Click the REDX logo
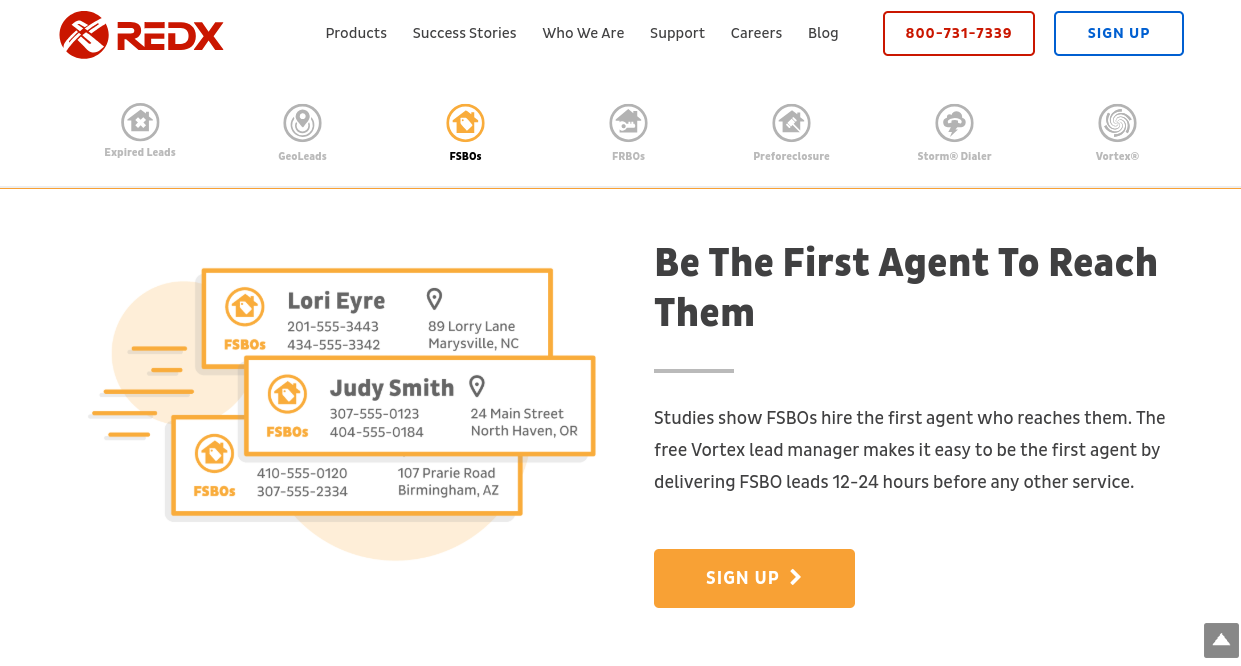This screenshot has height=666, width=1241. coord(141,35)
